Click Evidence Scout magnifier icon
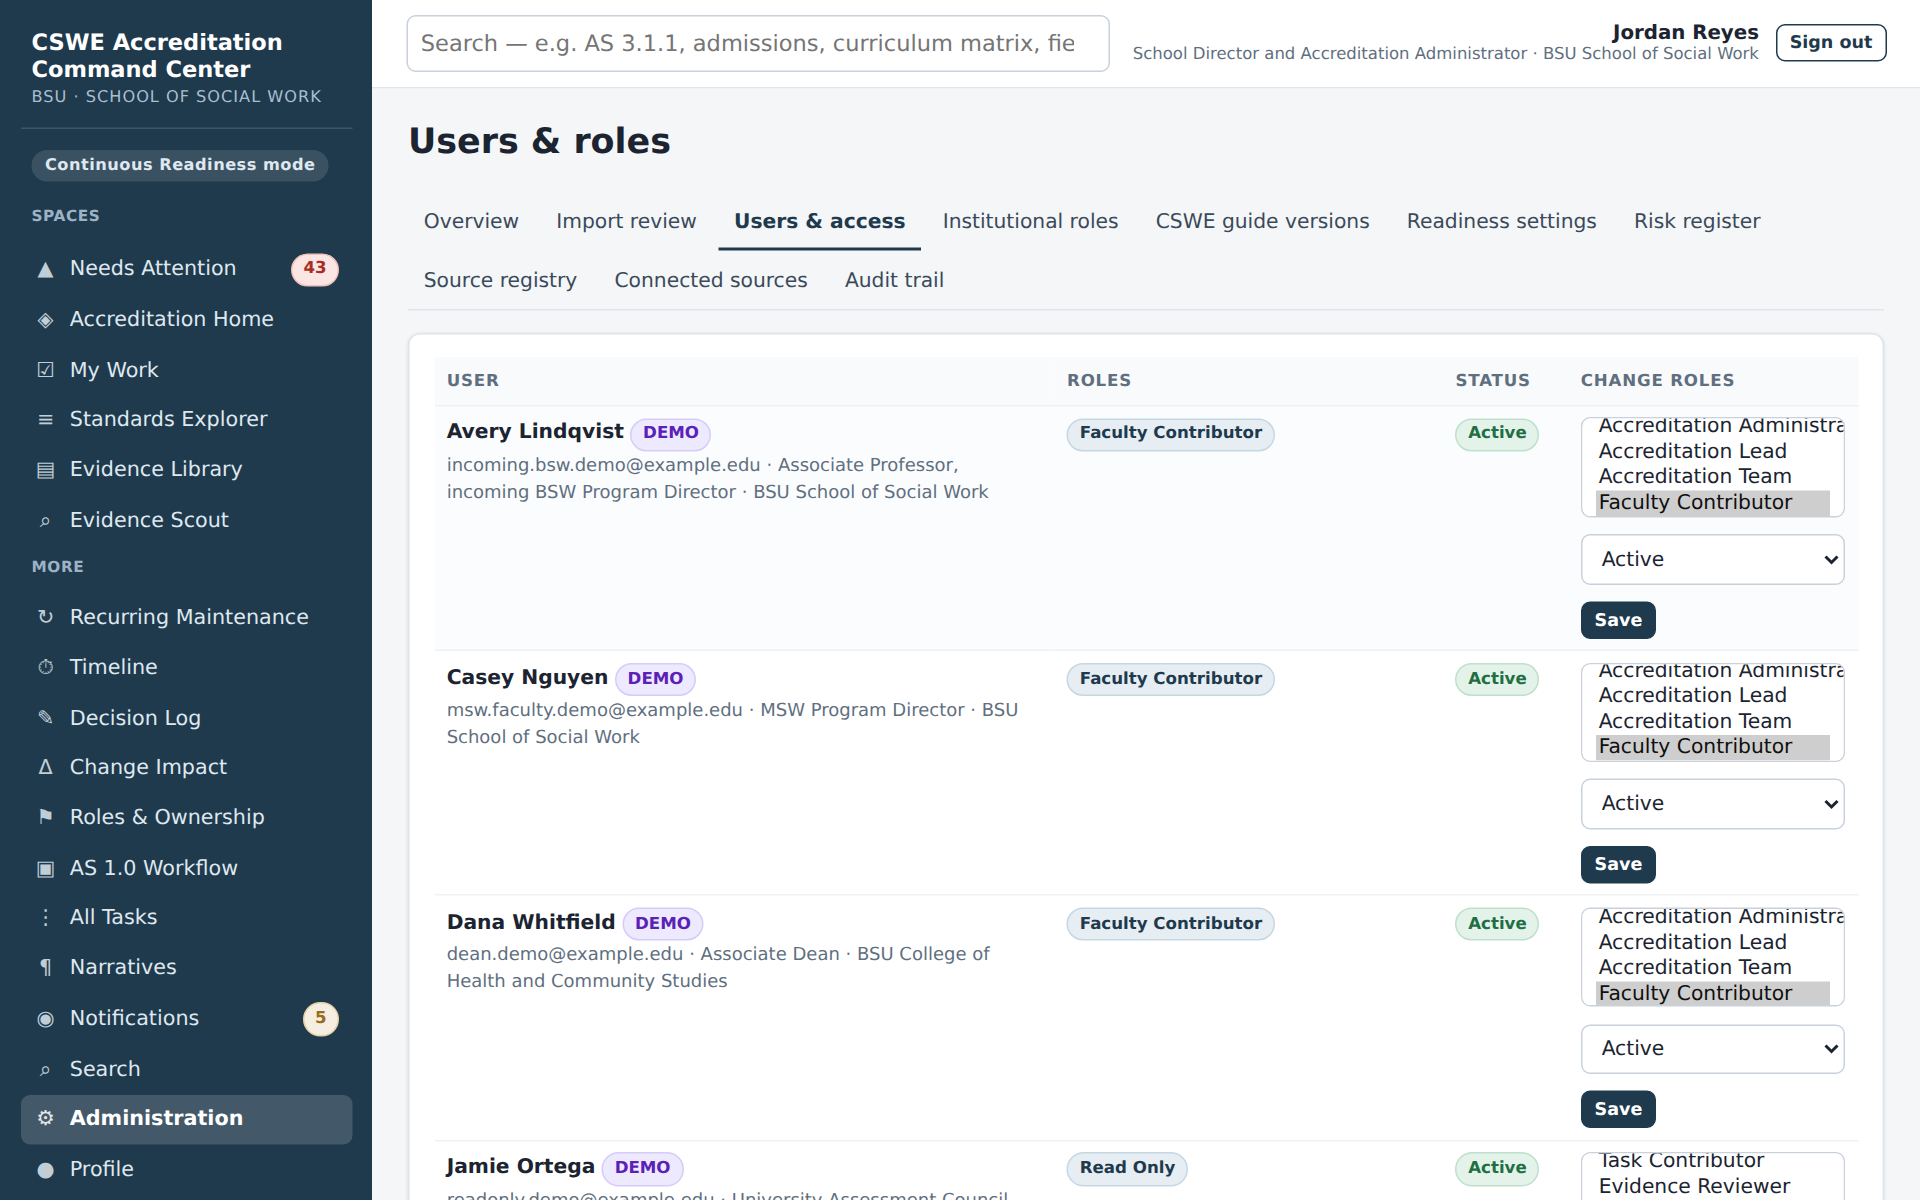Viewport: 1920px width, 1200px height. (45, 521)
